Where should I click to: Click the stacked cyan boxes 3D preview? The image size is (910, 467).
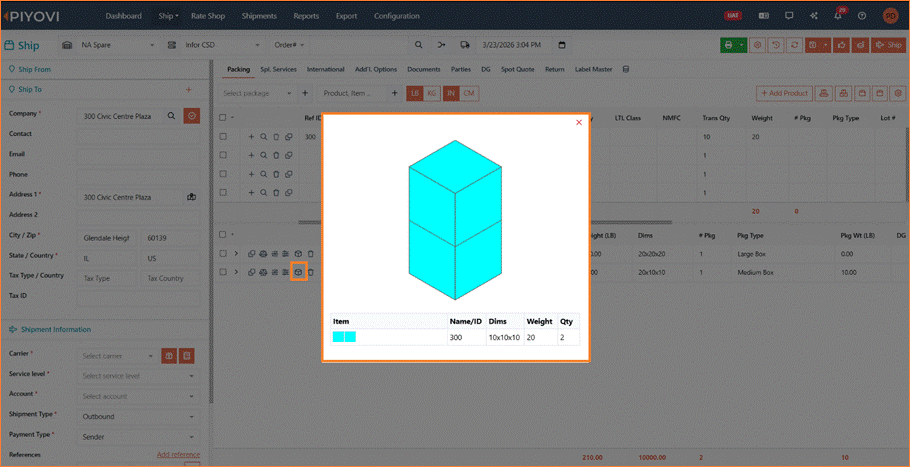[455, 220]
